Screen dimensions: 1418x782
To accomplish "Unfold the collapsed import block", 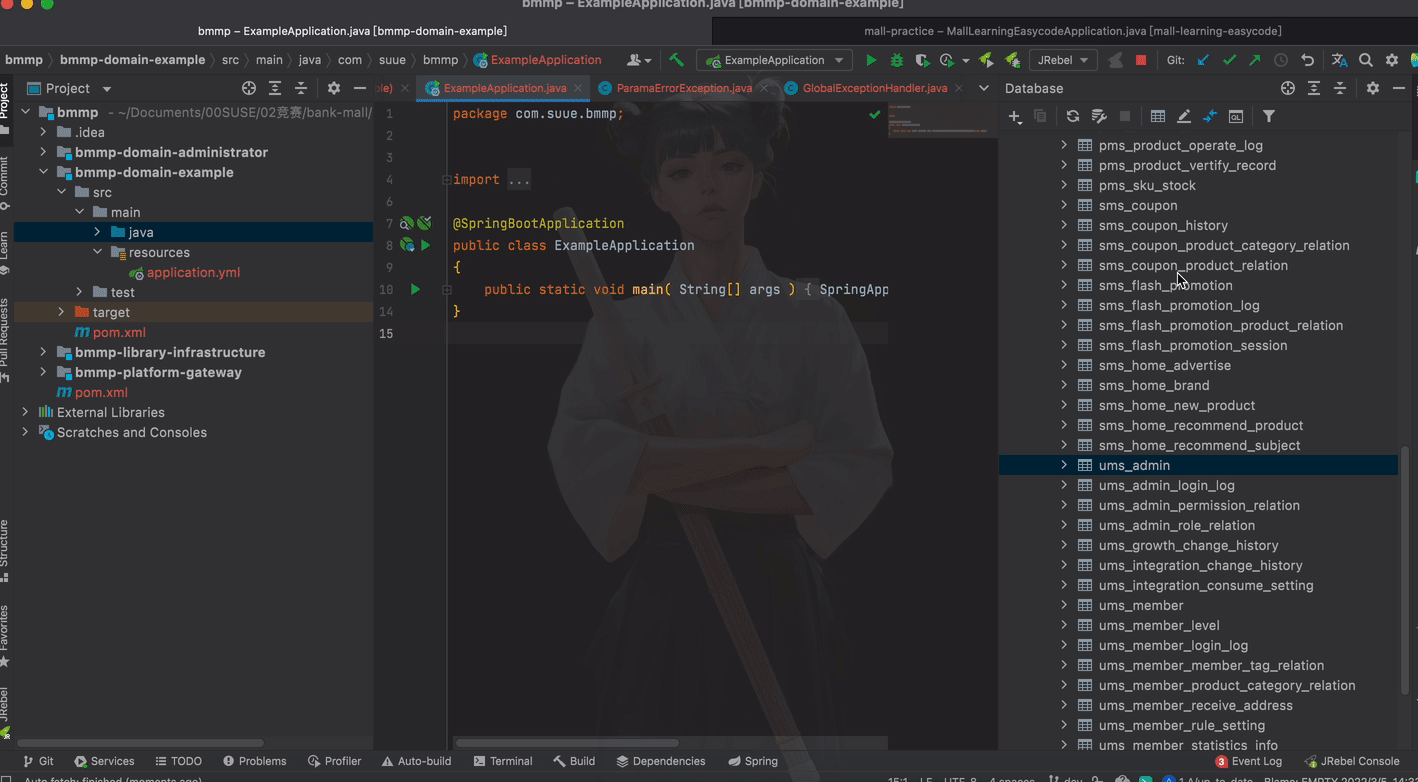I will pos(446,180).
